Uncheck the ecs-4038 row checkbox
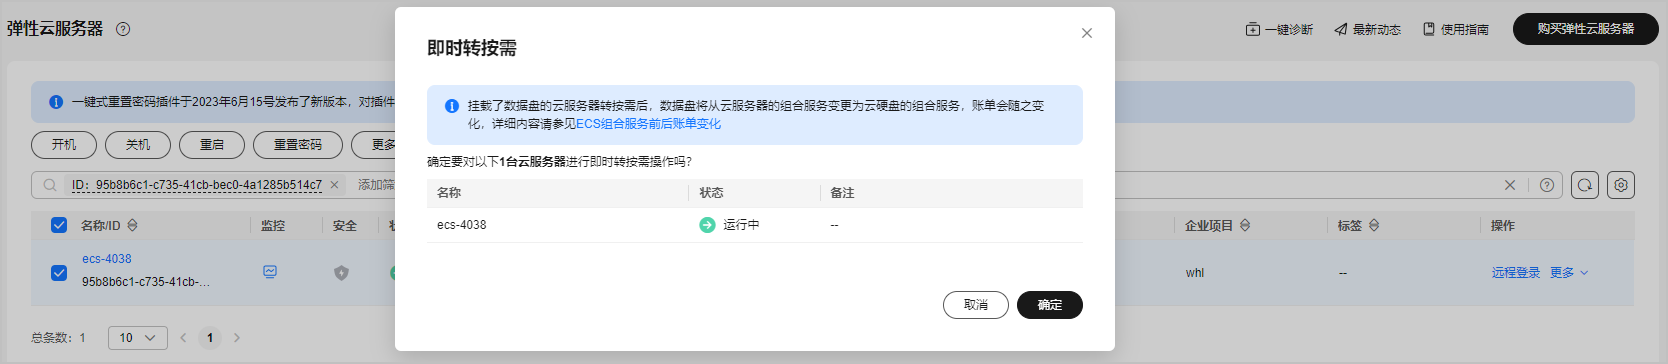This screenshot has height=364, width=1668. click(59, 272)
